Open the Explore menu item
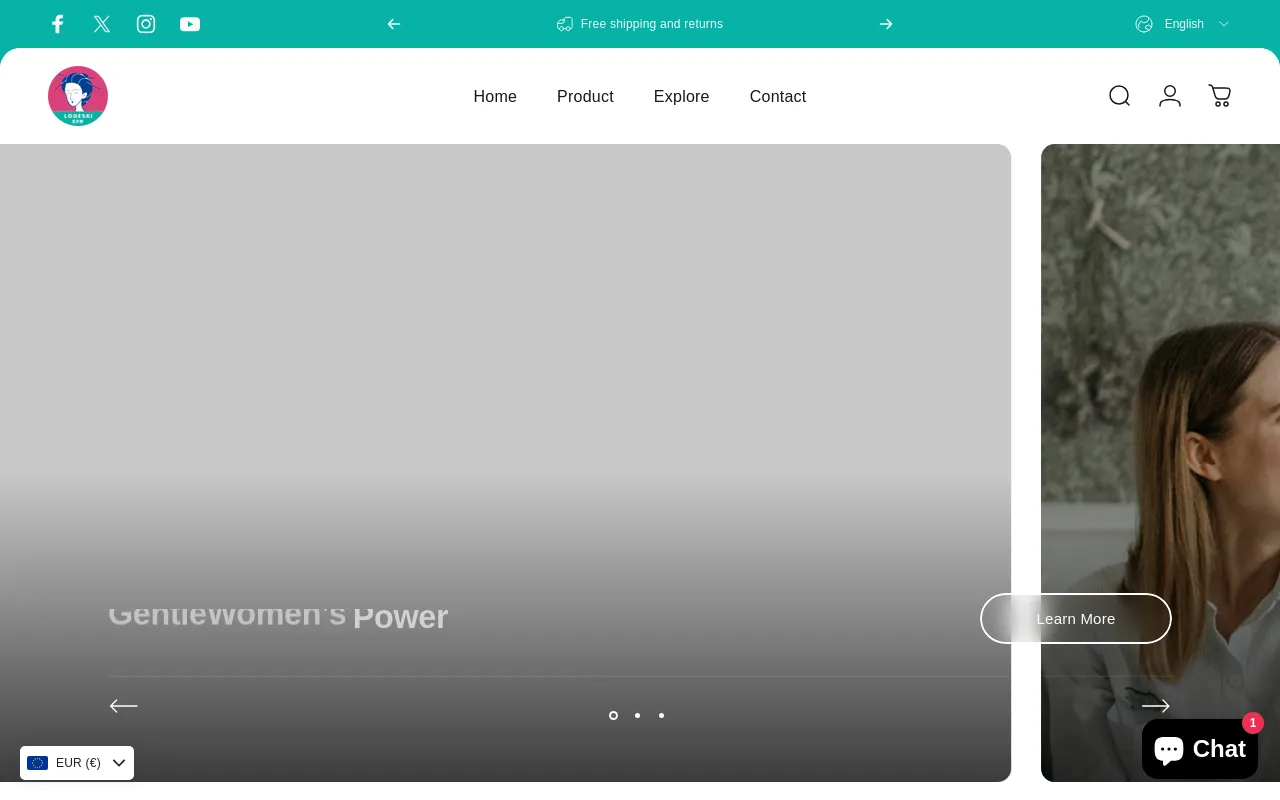1280x800 pixels. (x=681, y=97)
